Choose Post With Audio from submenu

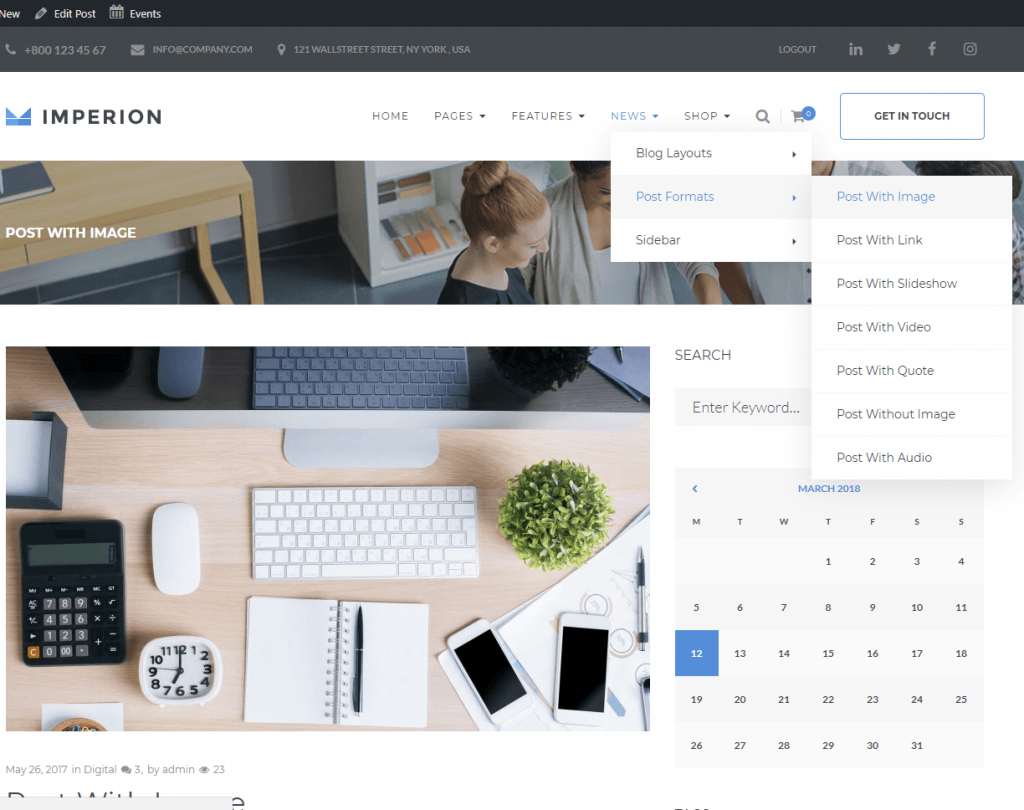[x=884, y=458]
